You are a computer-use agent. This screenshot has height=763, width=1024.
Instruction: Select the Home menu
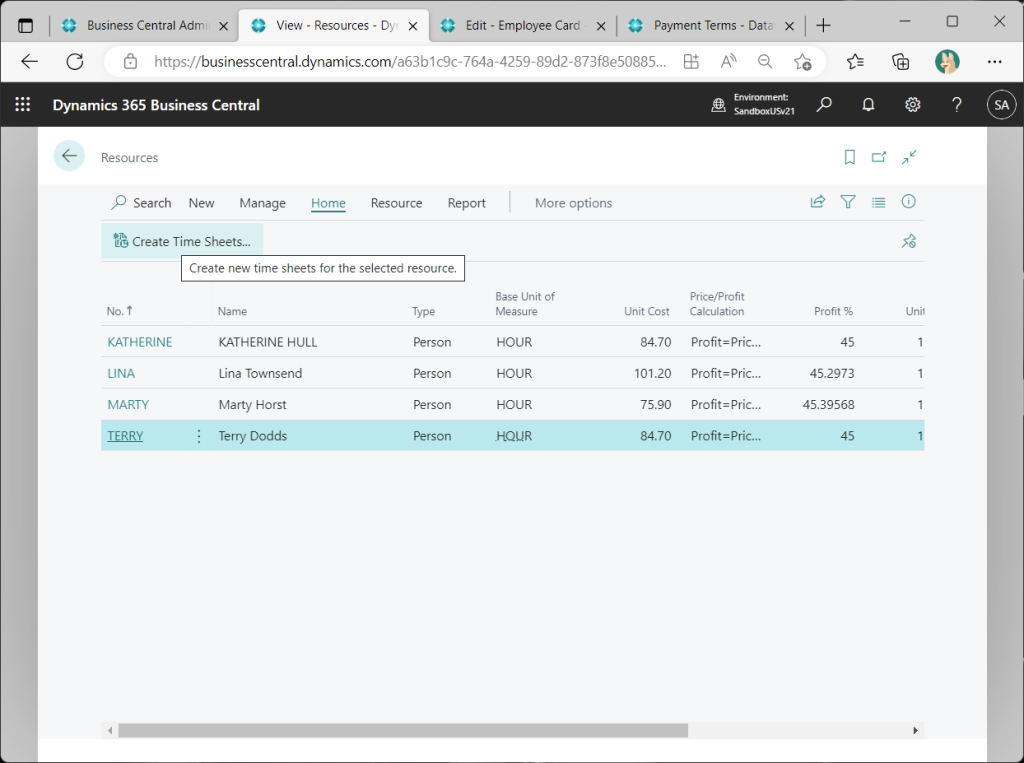[x=328, y=203]
